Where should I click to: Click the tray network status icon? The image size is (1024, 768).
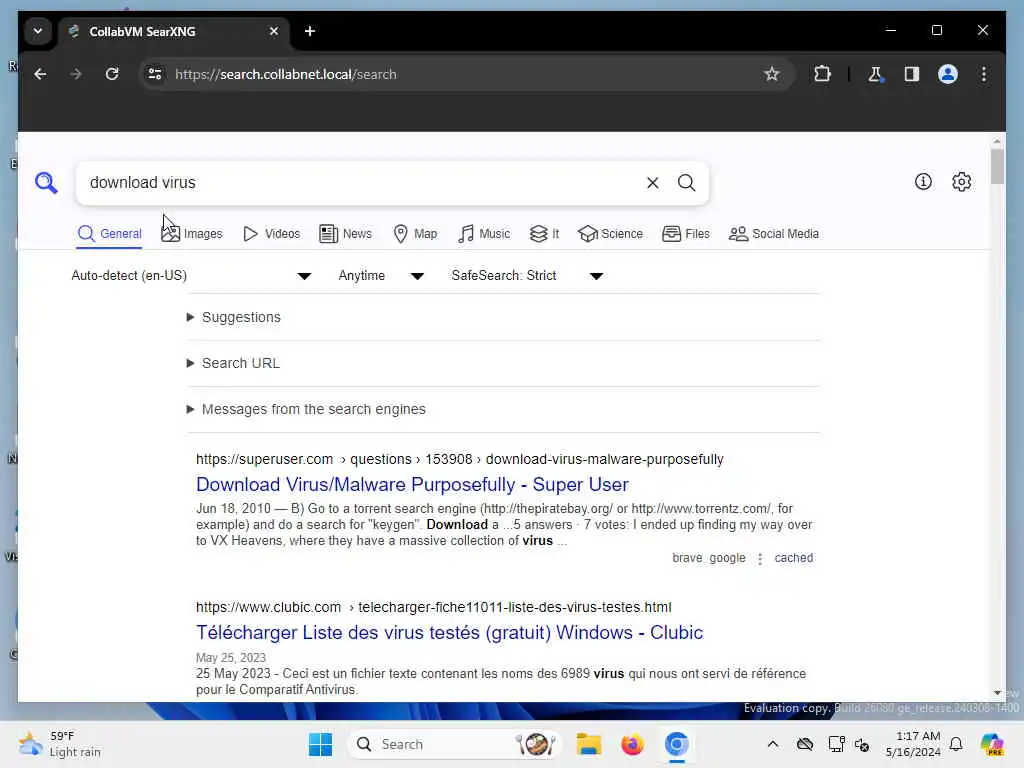[x=836, y=744]
